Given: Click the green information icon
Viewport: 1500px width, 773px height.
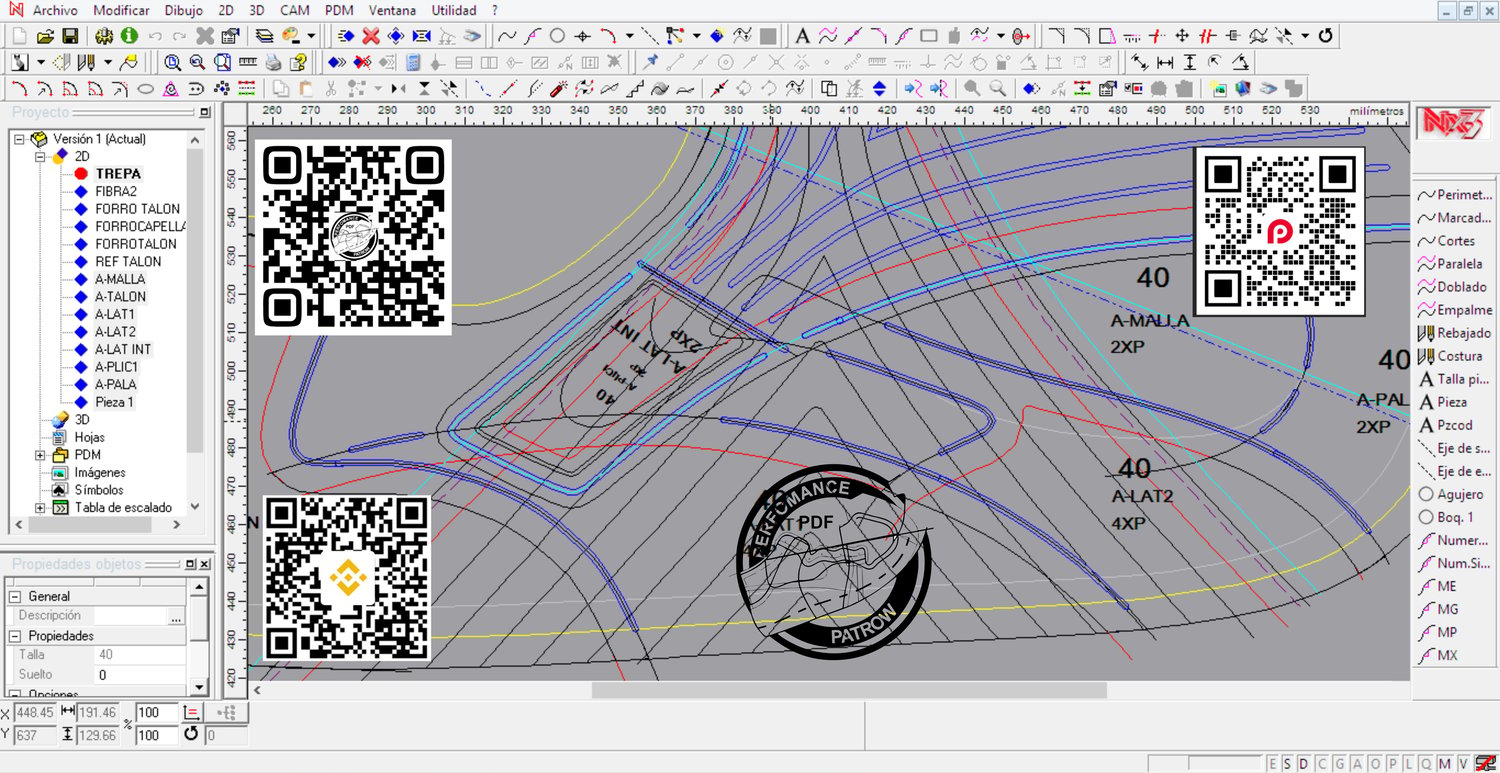Looking at the screenshot, I should 129,36.
